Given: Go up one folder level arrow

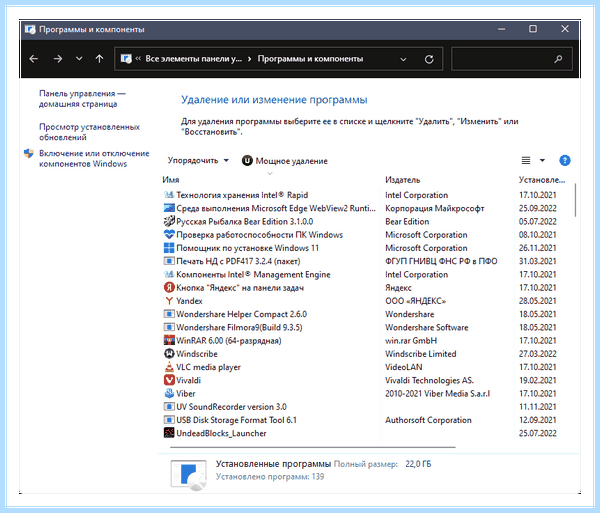Looking at the screenshot, I should coord(99,59).
